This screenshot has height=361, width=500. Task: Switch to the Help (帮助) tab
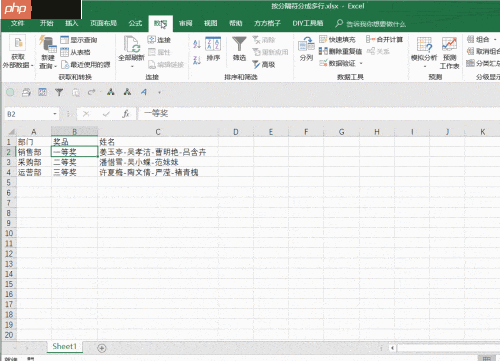point(235,23)
